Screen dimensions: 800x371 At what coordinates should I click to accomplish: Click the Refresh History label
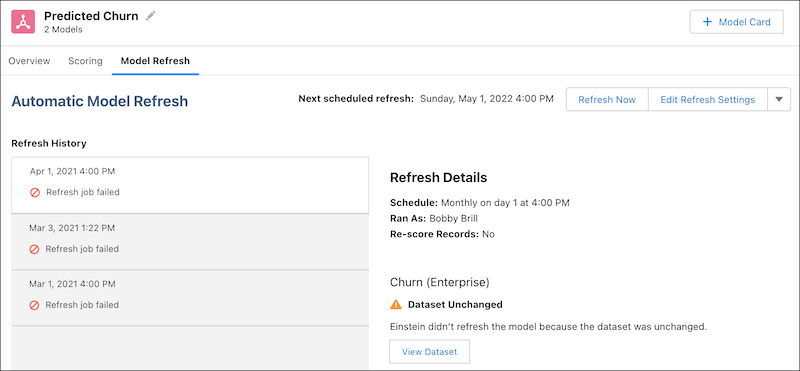(x=48, y=143)
